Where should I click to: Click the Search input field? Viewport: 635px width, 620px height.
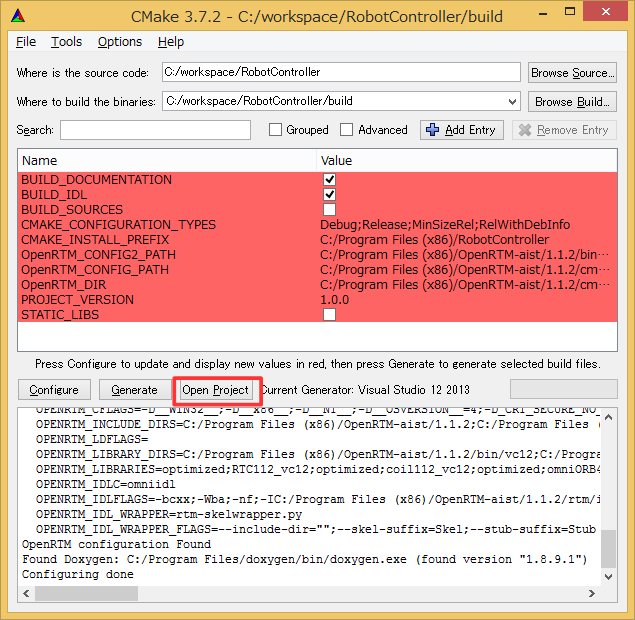154,130
